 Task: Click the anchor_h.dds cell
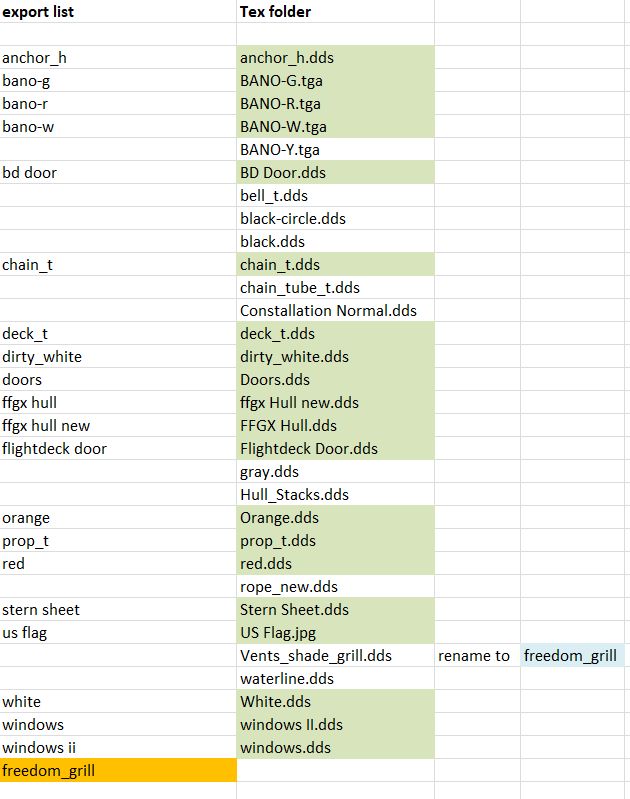click(335, 58)
